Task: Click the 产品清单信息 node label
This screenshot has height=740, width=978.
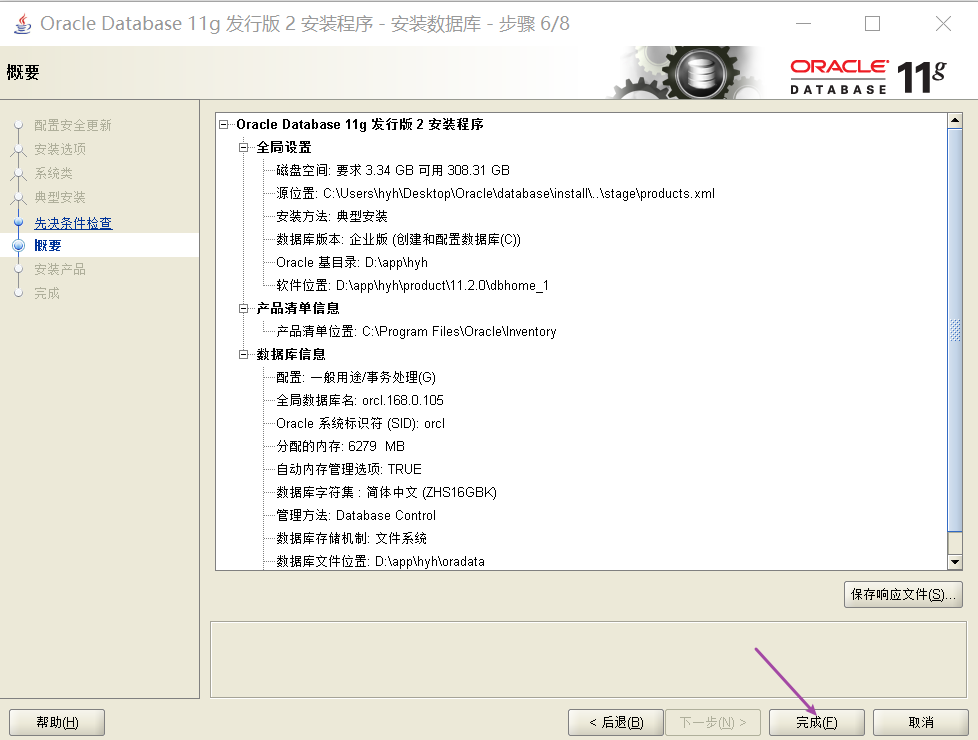Action: click(x=298, y=308)
